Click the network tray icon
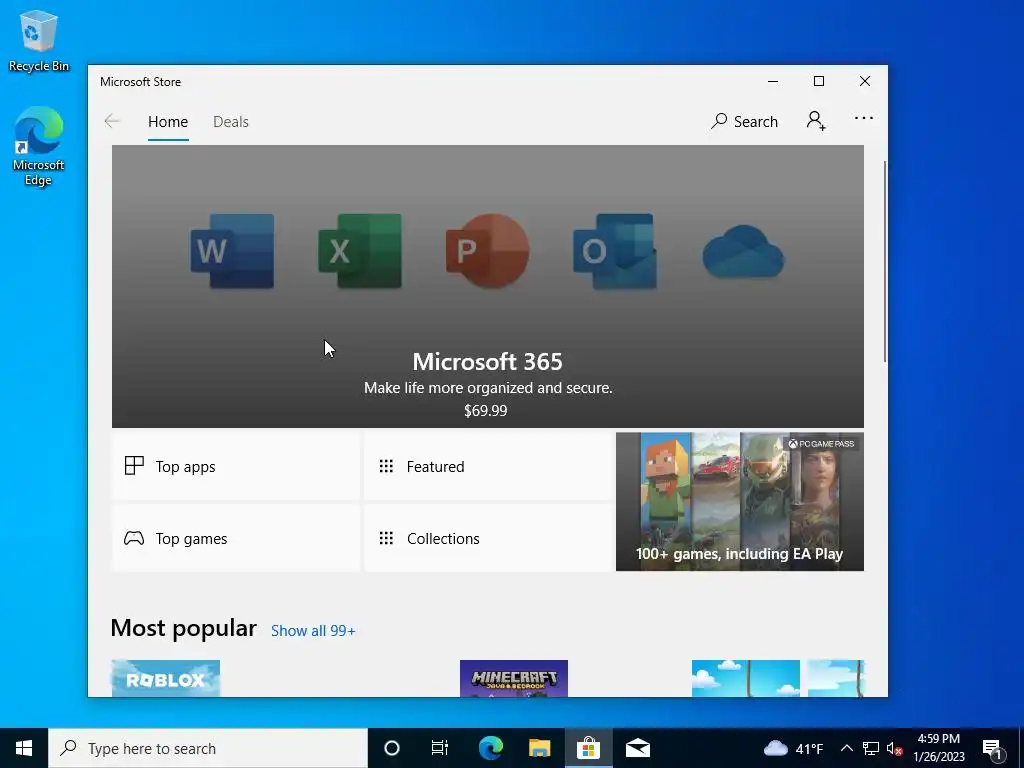This screenshot has width=1024, height=768. click(x=871, y=748)
